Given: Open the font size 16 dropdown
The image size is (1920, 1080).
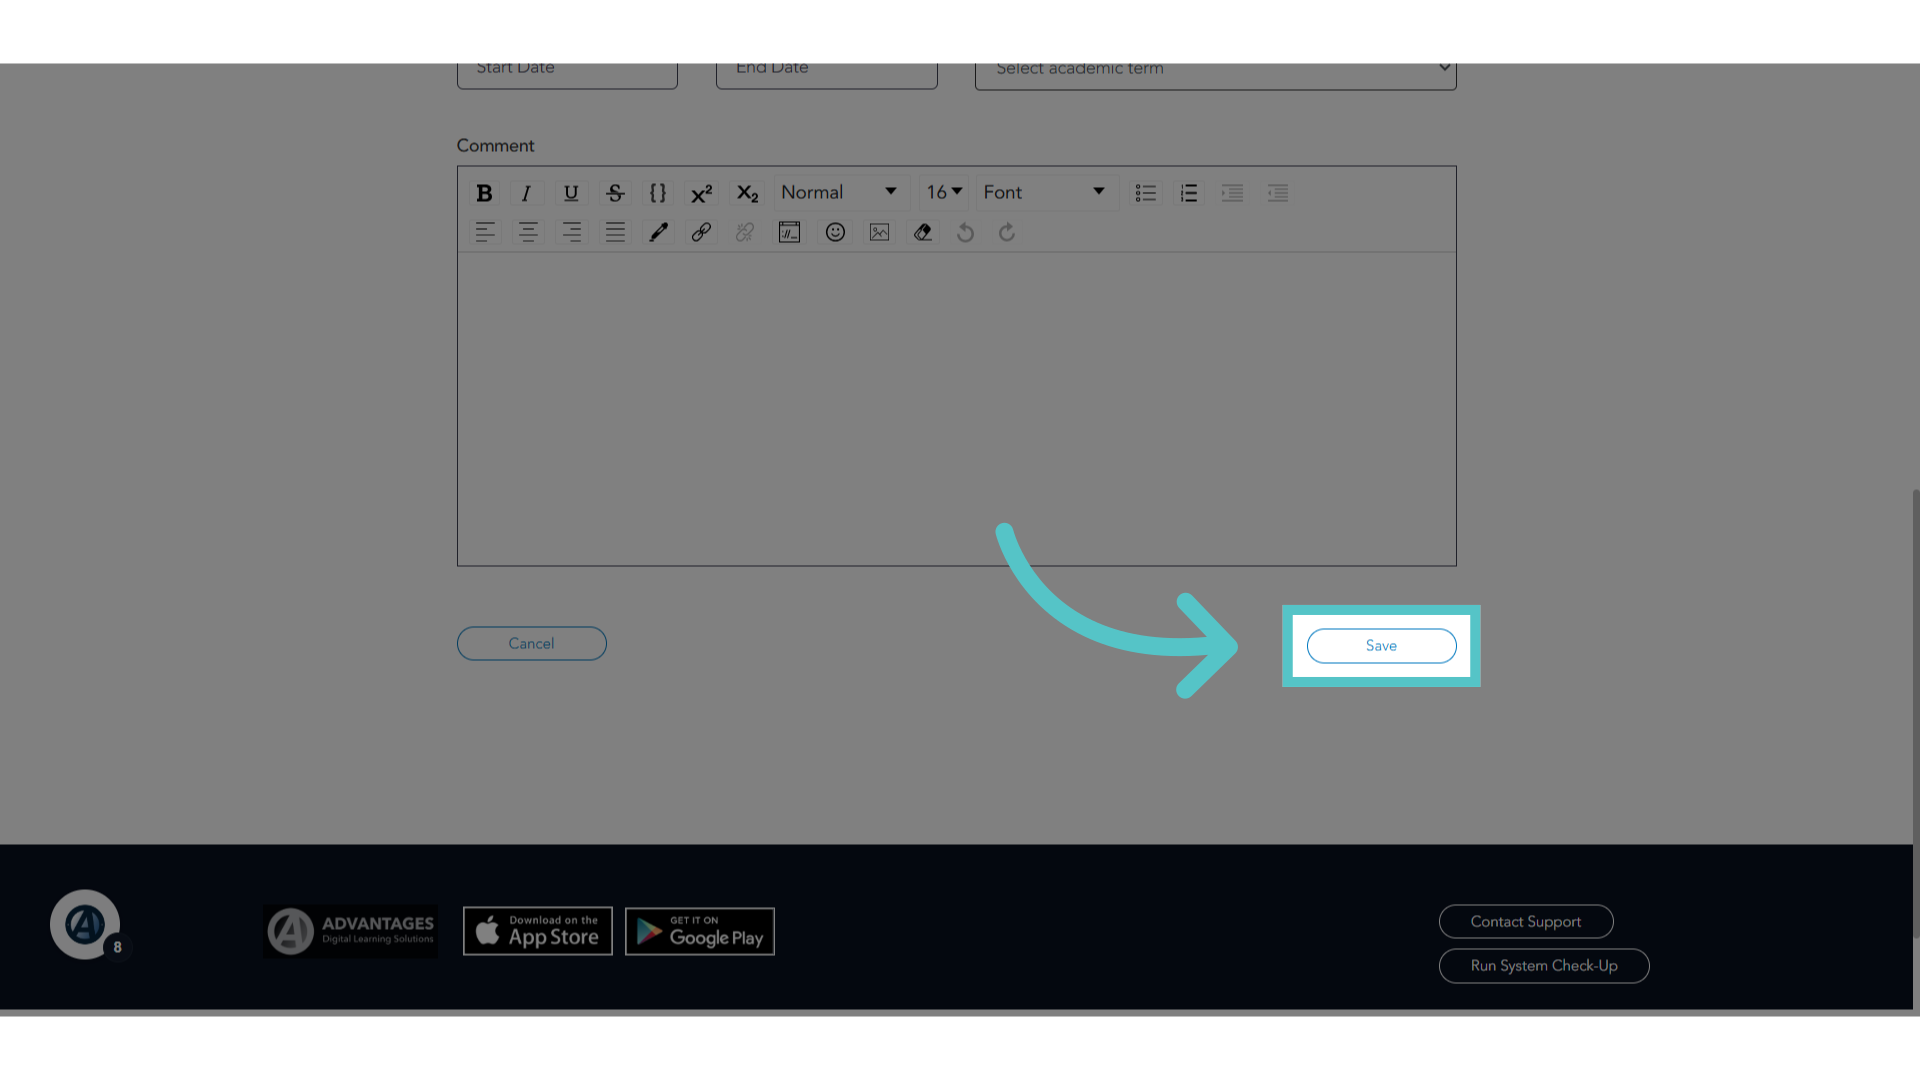Looking at the screenshot, I should pos(943,192).
